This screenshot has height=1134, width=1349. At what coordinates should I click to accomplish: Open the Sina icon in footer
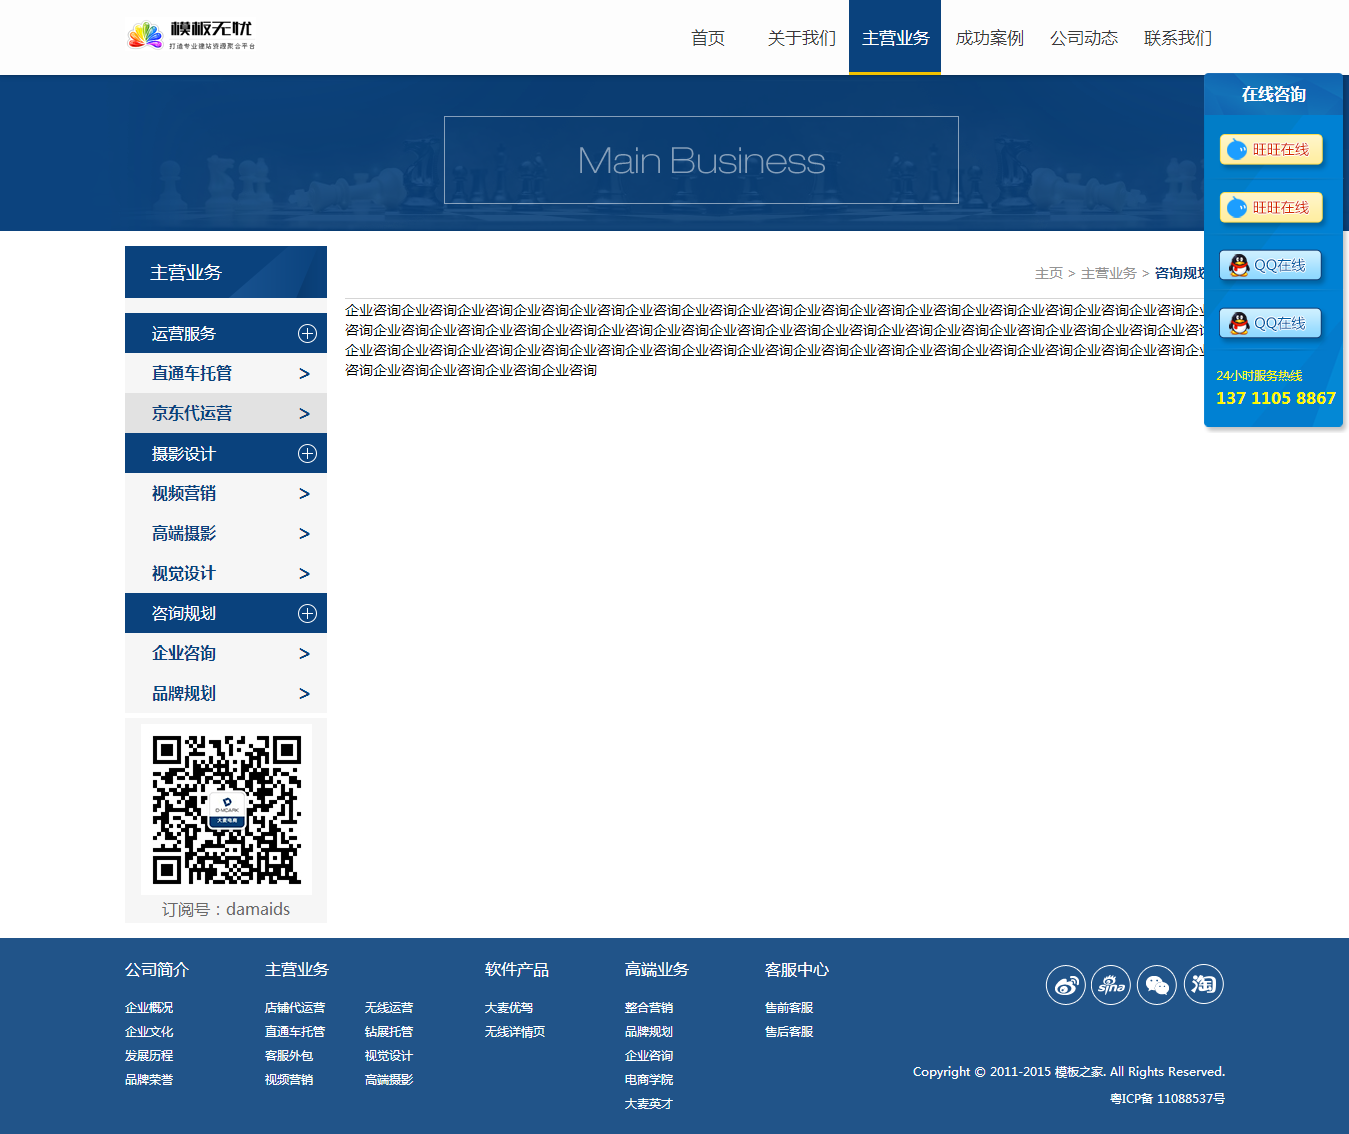(1111, 985)
